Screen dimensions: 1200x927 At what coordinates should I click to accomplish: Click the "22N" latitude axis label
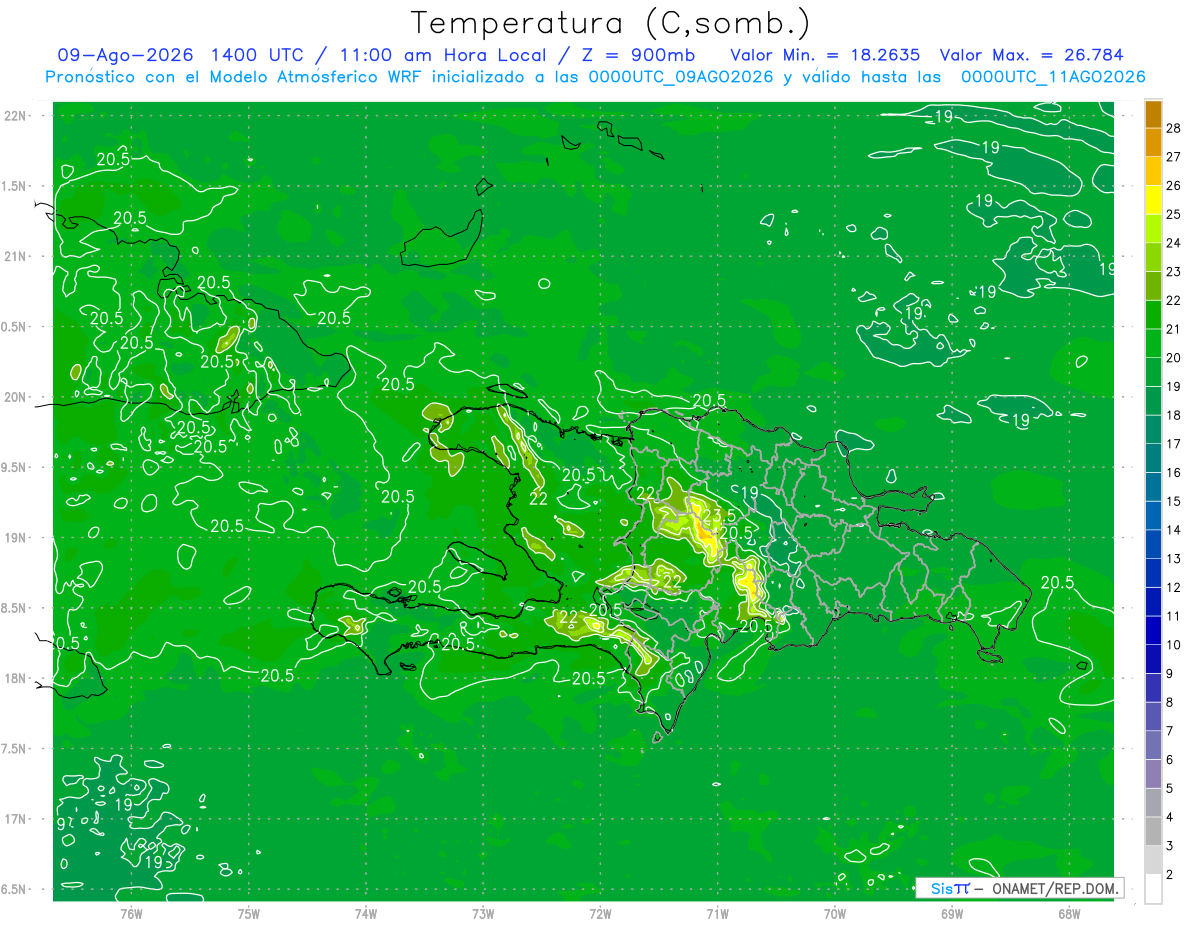[14, 116]
